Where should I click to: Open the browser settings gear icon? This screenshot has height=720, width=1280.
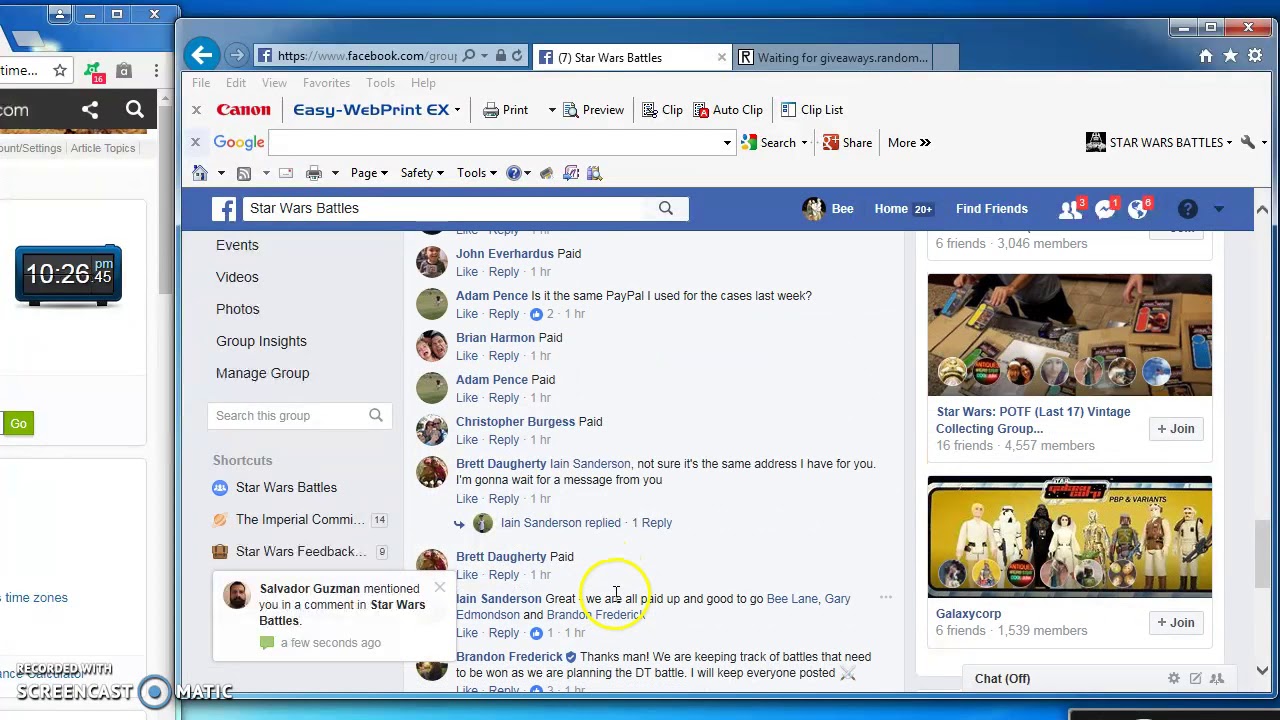point(1255,57)
